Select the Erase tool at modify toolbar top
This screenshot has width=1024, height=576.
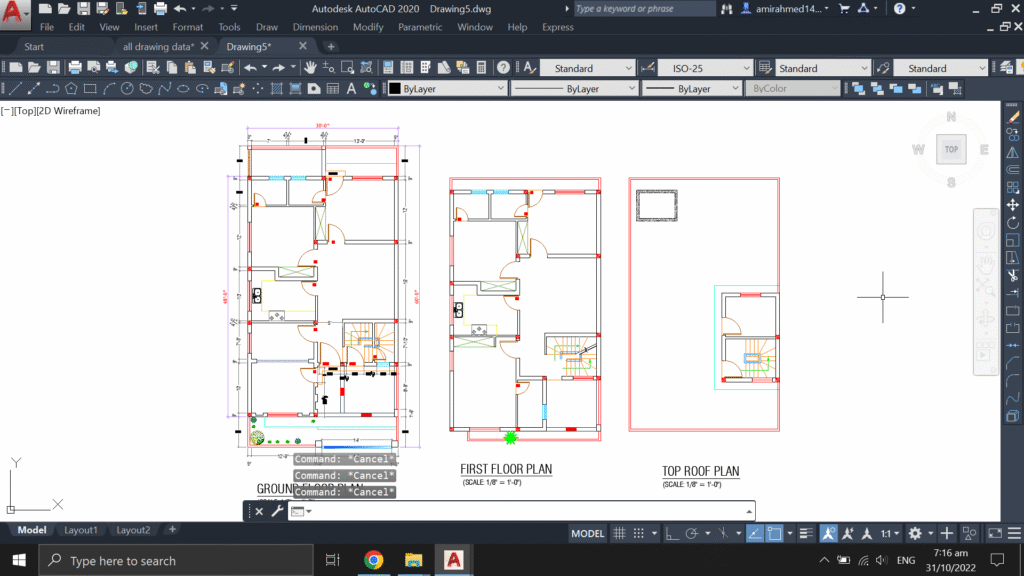(1012, 117)
